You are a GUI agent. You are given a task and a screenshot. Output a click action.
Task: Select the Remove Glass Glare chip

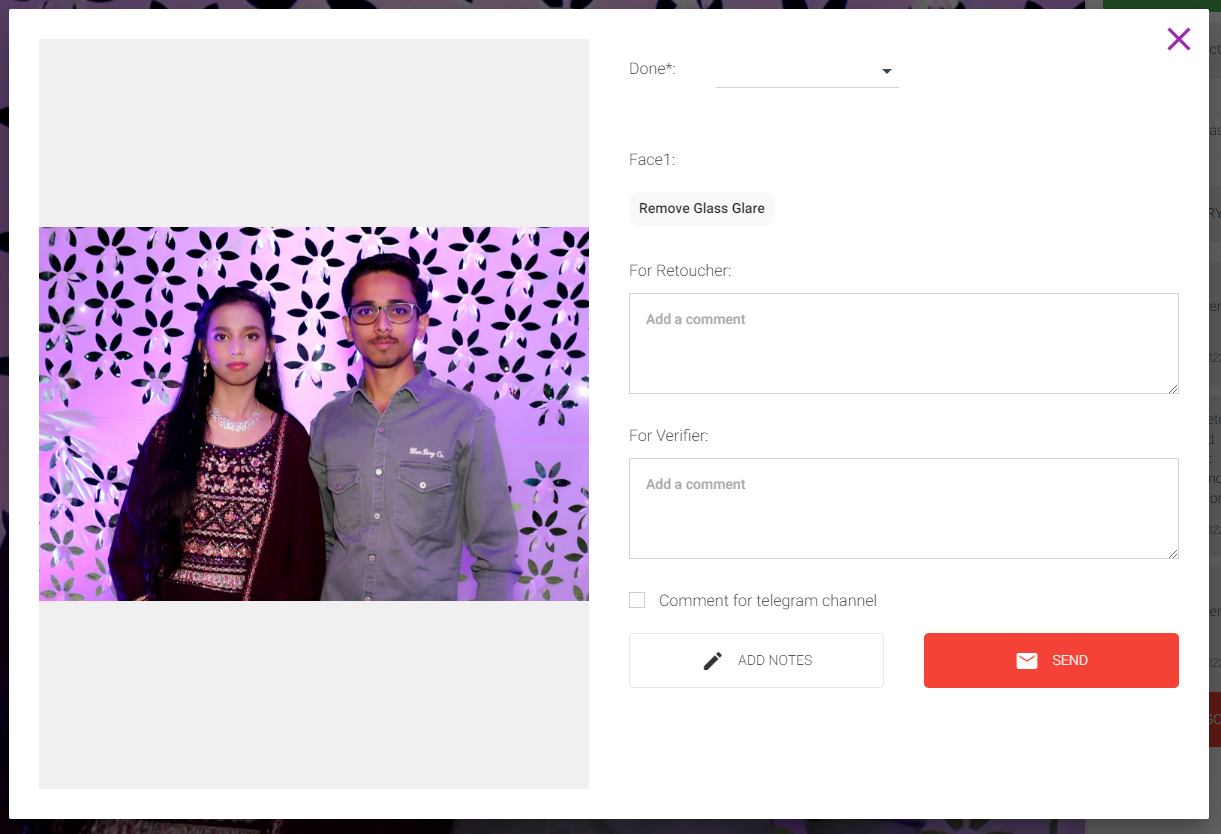701,209
